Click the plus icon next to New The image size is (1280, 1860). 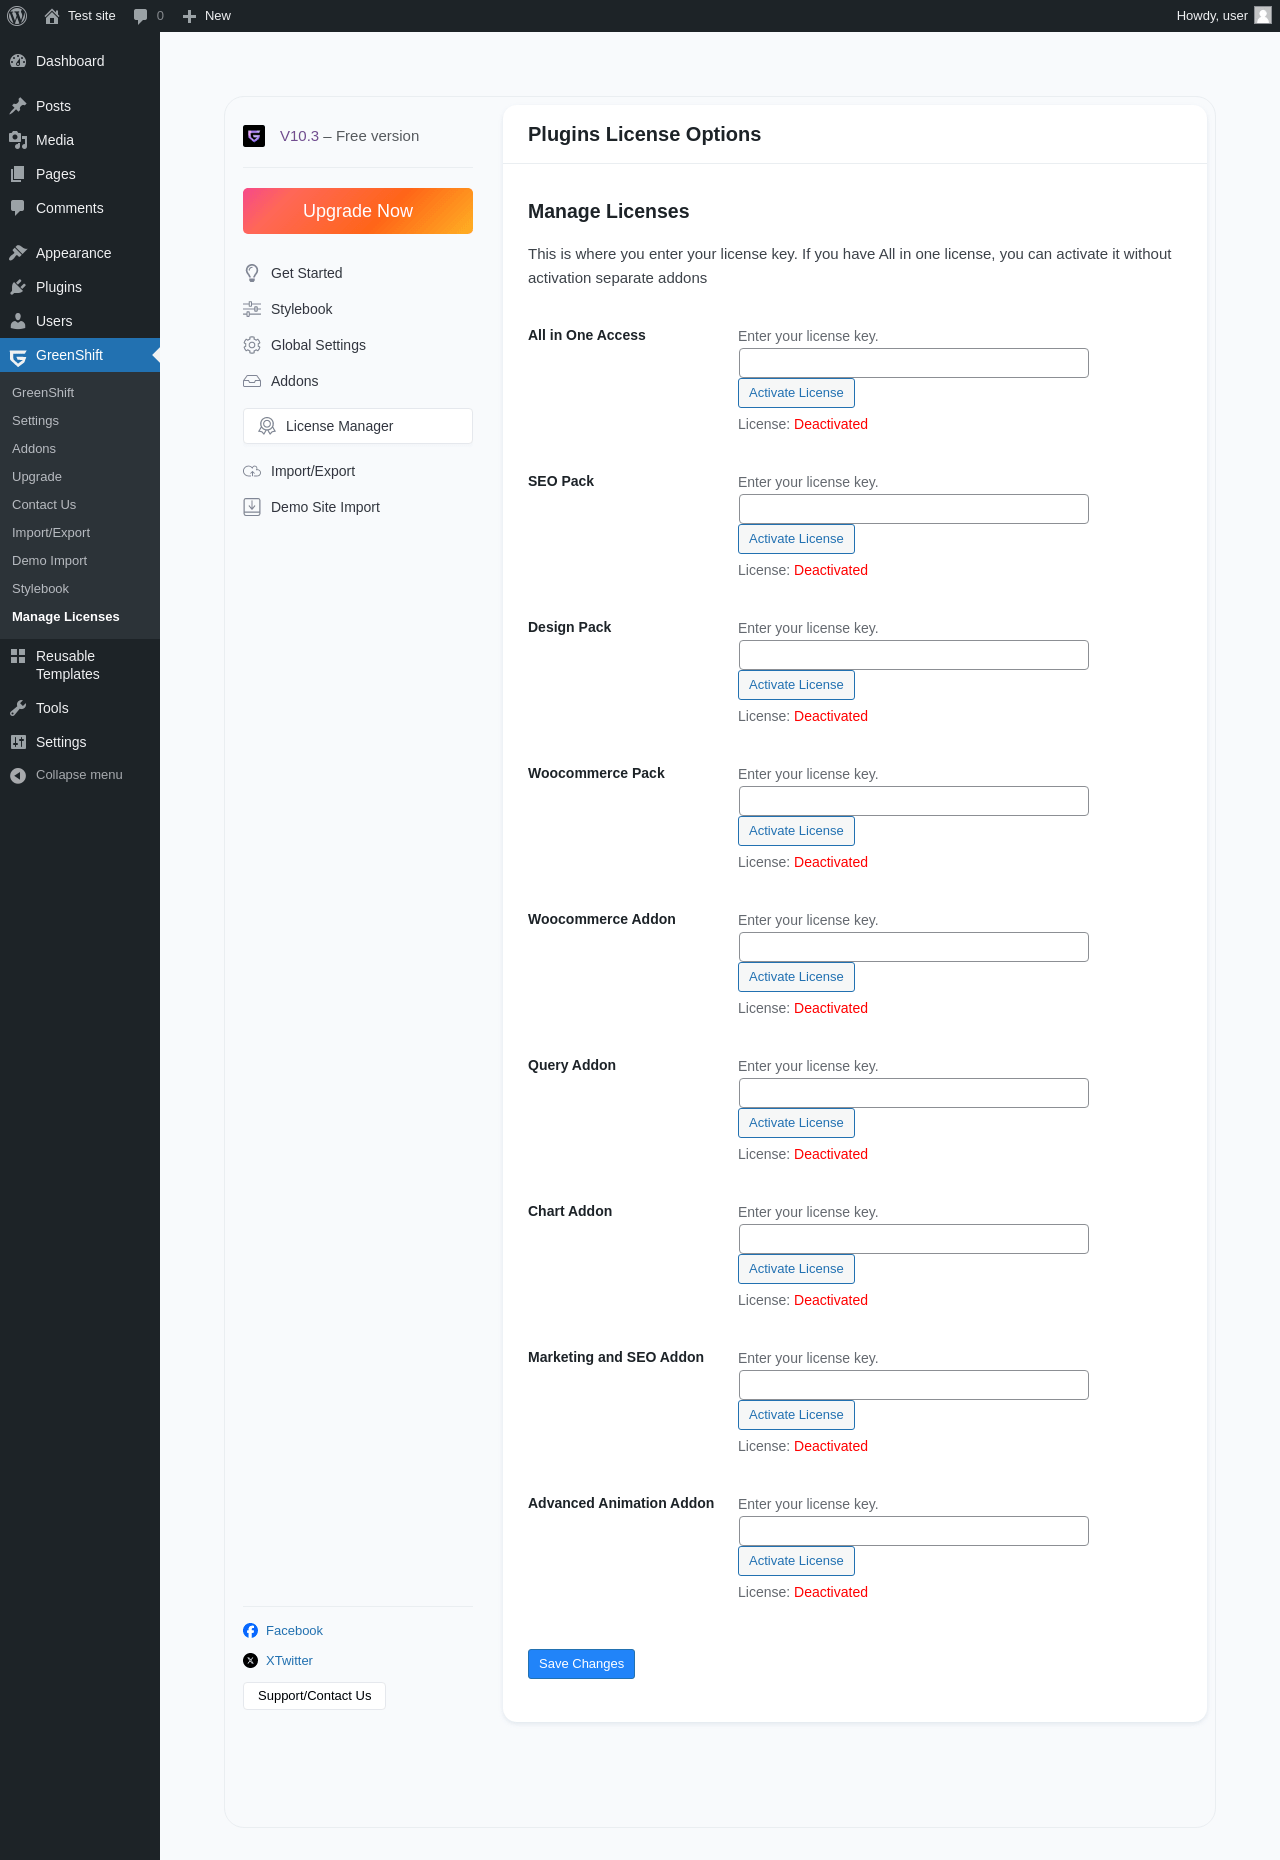point(189,16)
